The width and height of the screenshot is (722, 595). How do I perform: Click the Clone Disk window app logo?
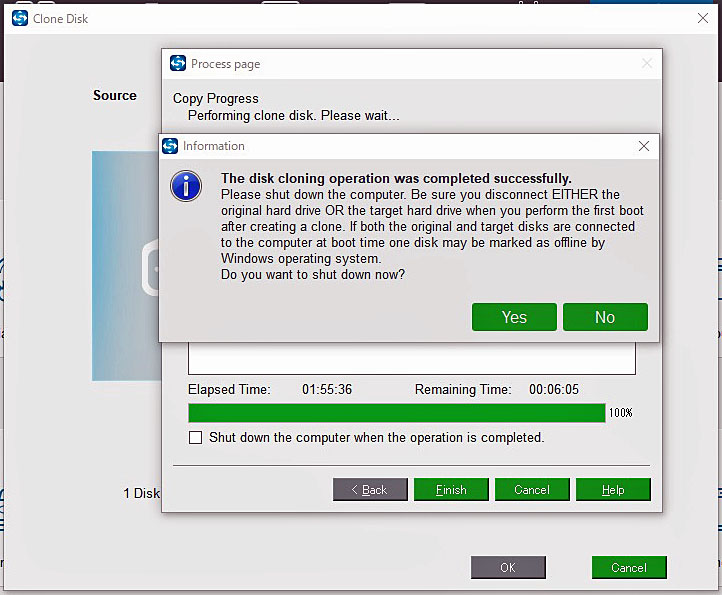[x=20, y=18]
